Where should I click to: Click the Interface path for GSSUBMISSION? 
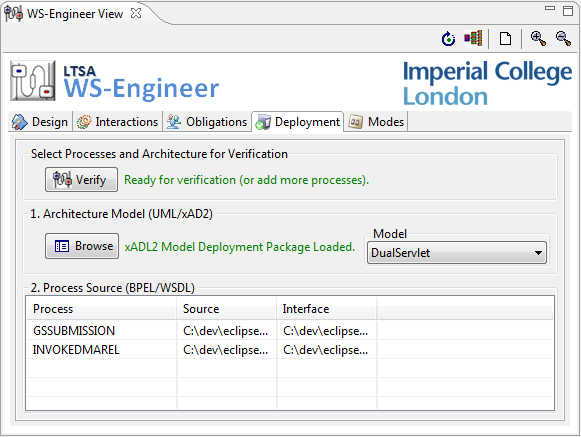click(325, 331)
